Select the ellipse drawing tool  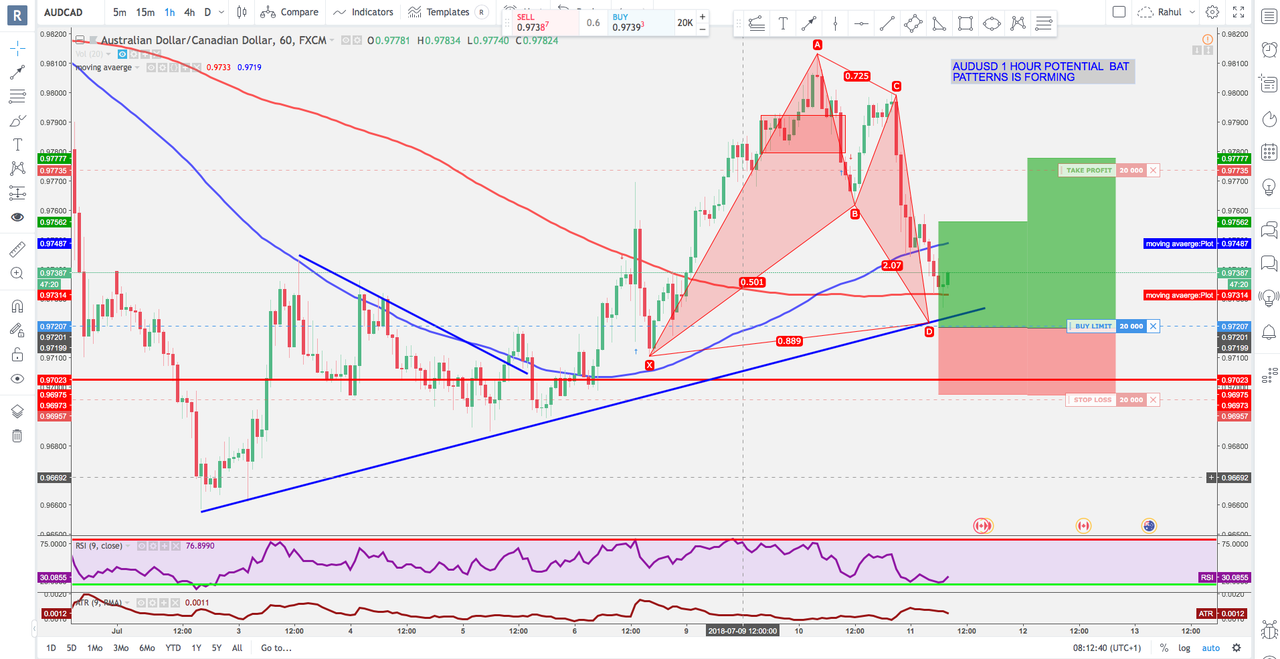[x=991, y=24]
